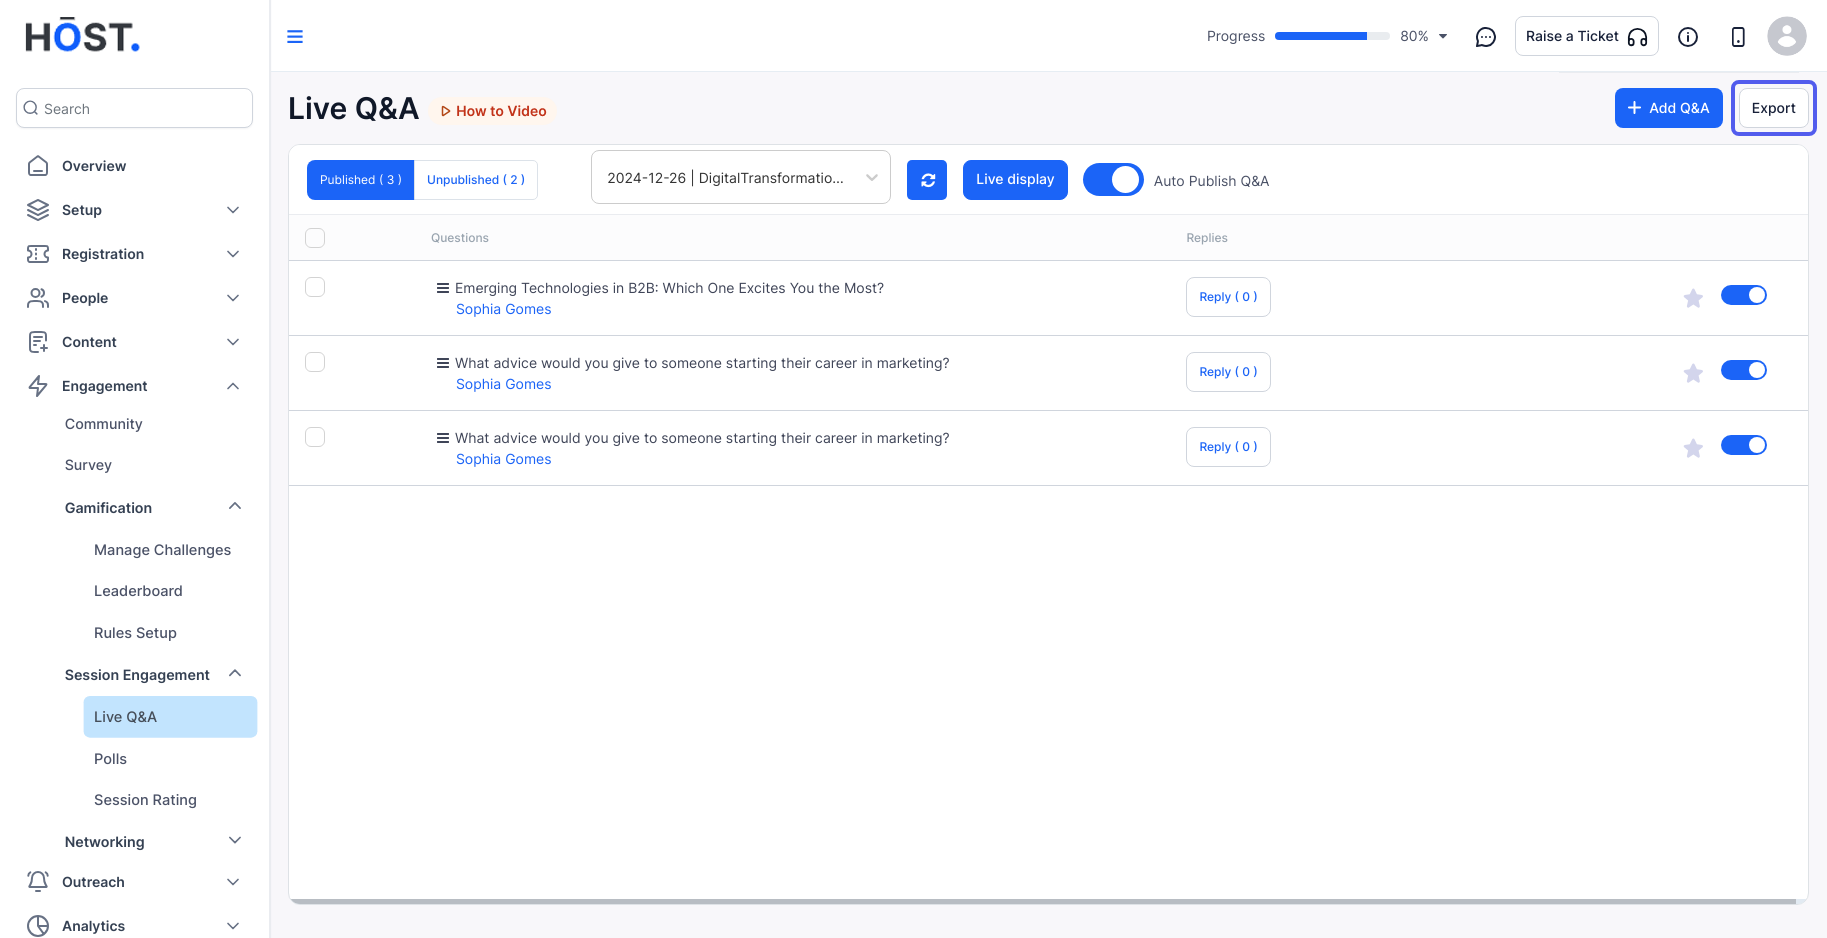The height and width of the screenshot is (938, 1827).
Task: Click drag handle of second question row
Action: point(443,363)
